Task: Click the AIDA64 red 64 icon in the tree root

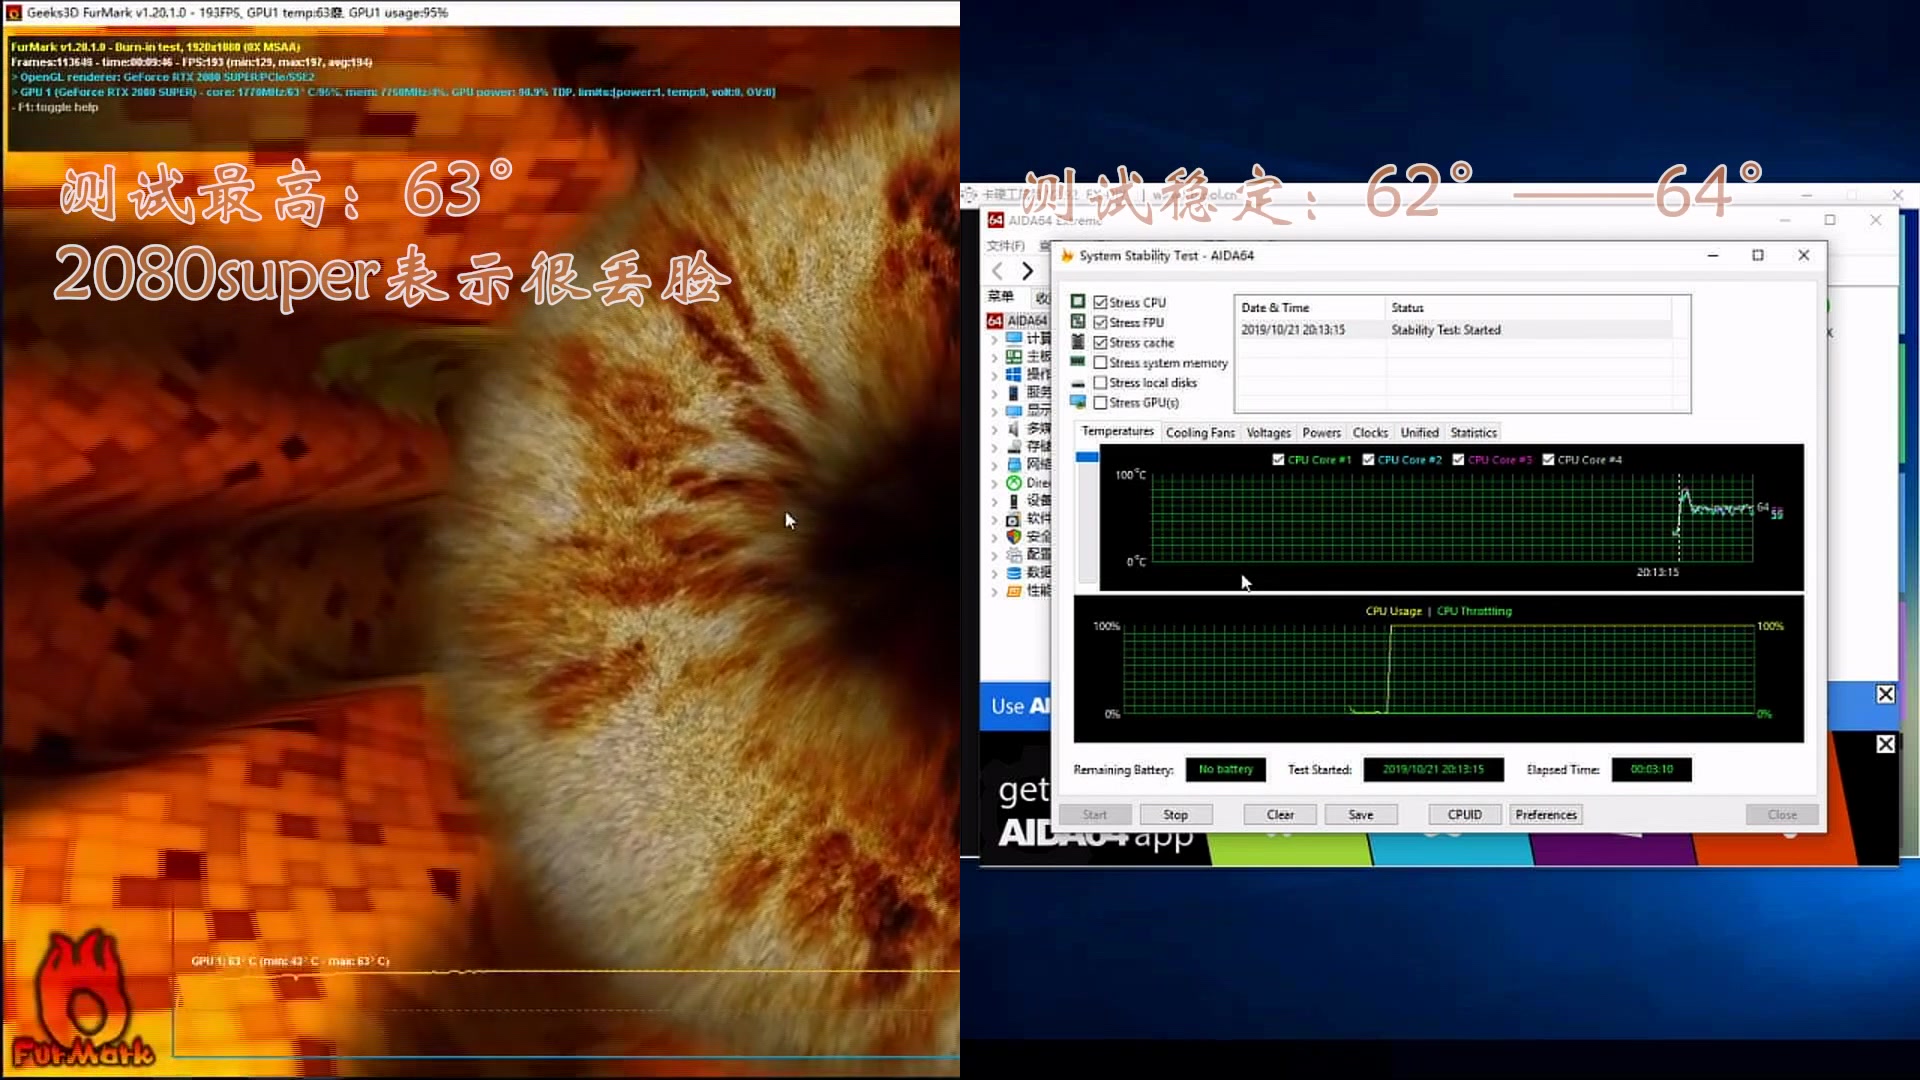Action: pyautogui.click(x=995, y=321)
